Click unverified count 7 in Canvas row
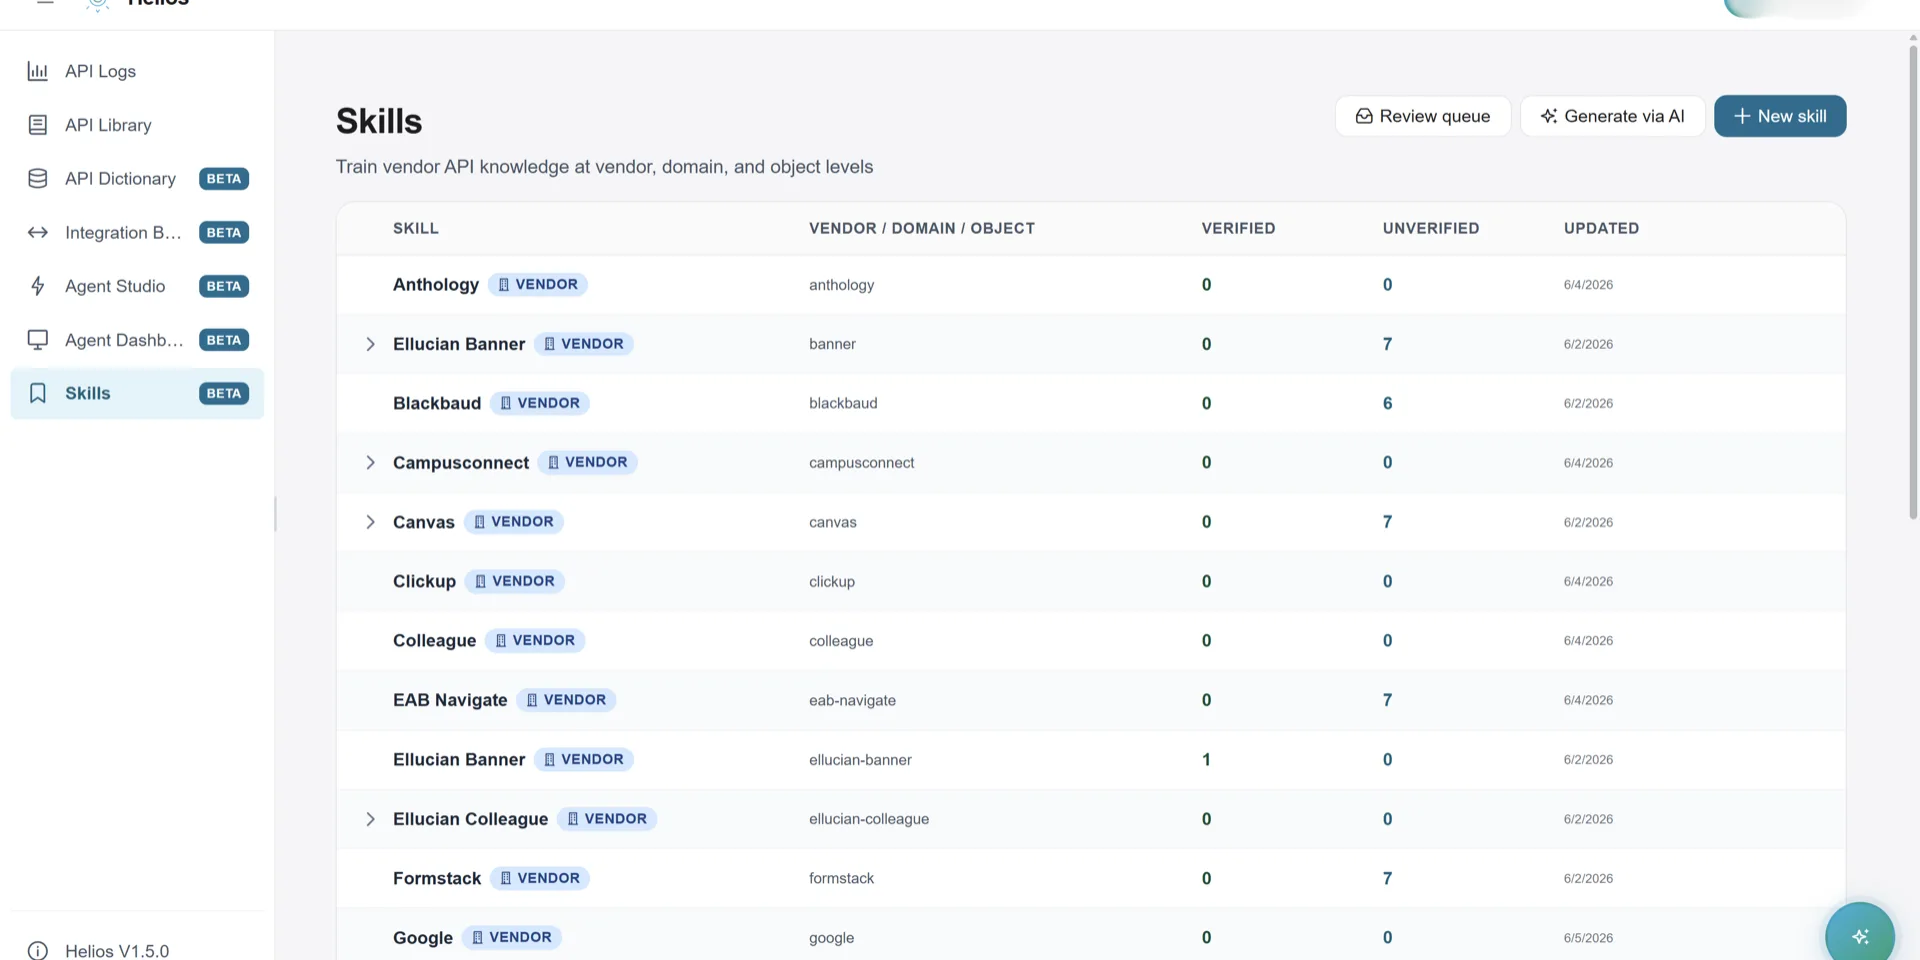The height and width of the screenshot is (960, 1920). click(x=1387, y=522)
